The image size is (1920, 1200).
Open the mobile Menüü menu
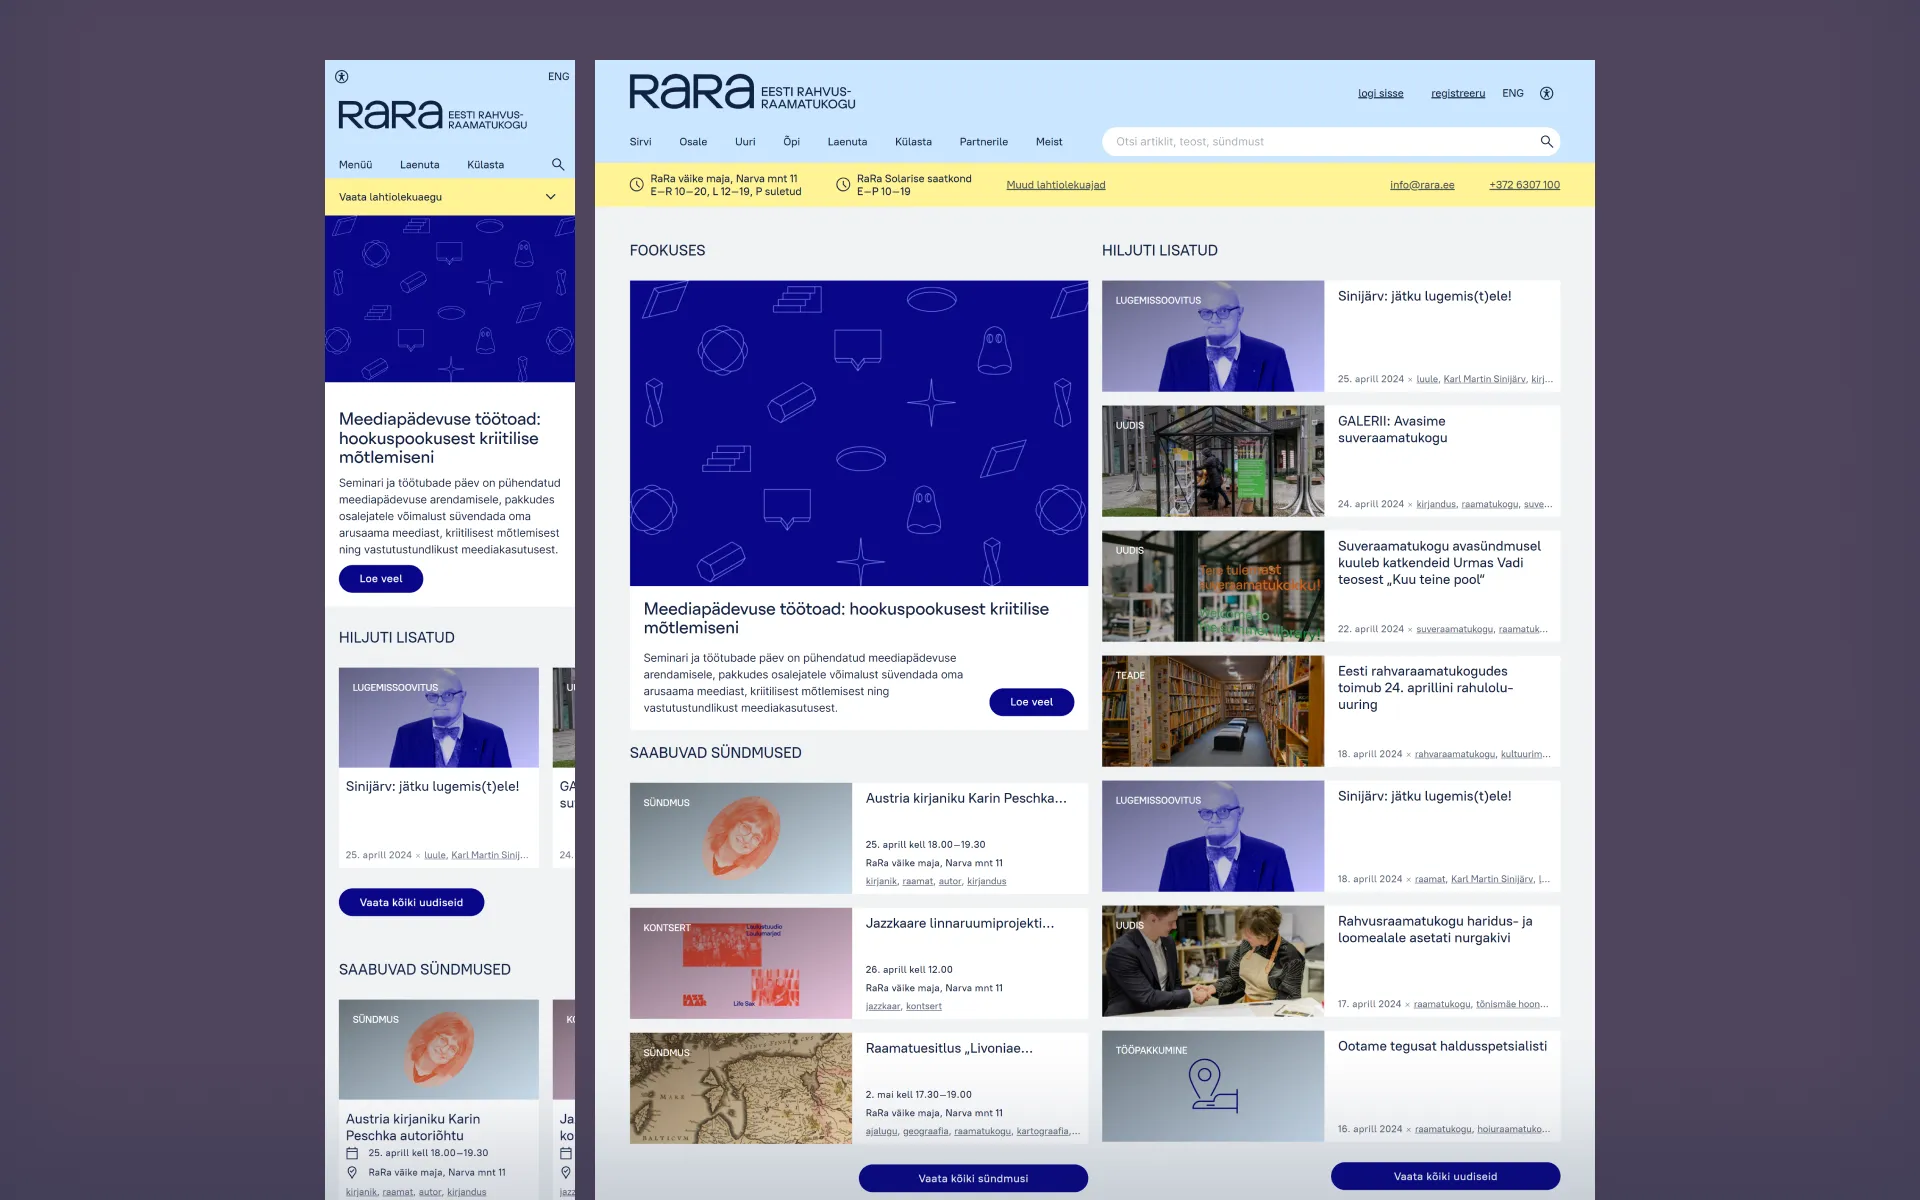(355, 165)
